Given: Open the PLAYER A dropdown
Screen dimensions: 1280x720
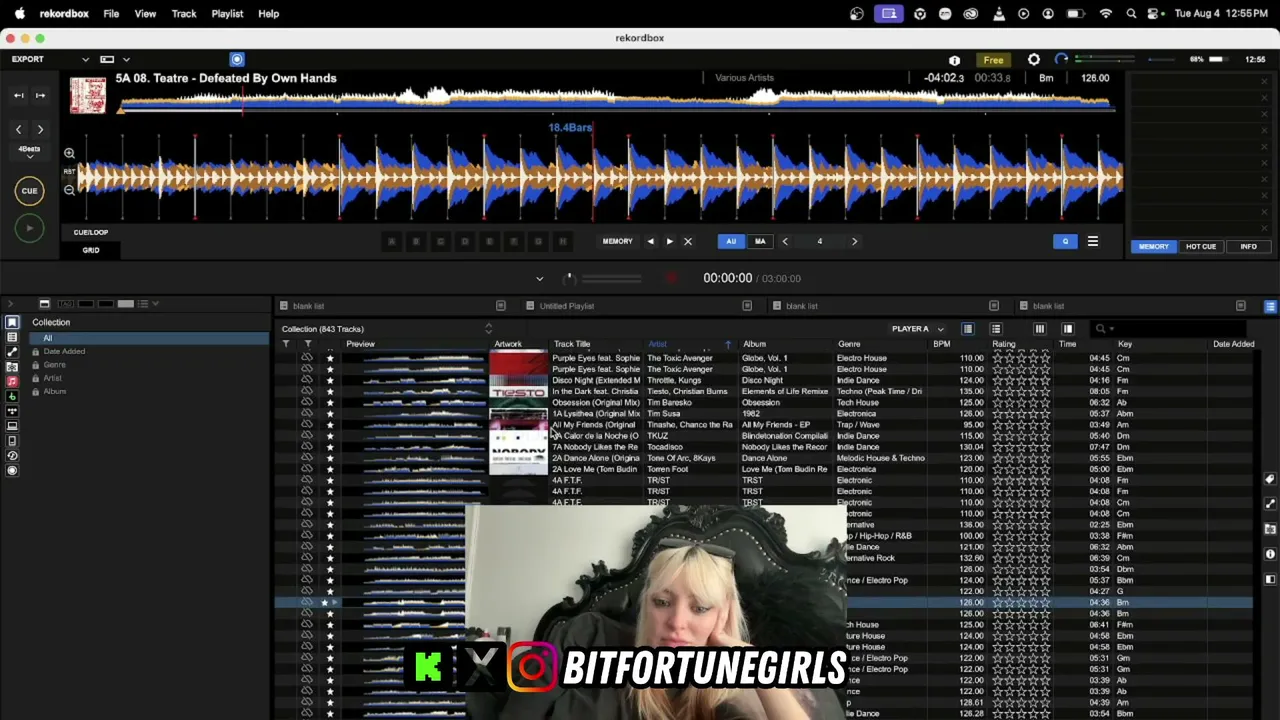Looking at the screenshot, I should 918,329.
